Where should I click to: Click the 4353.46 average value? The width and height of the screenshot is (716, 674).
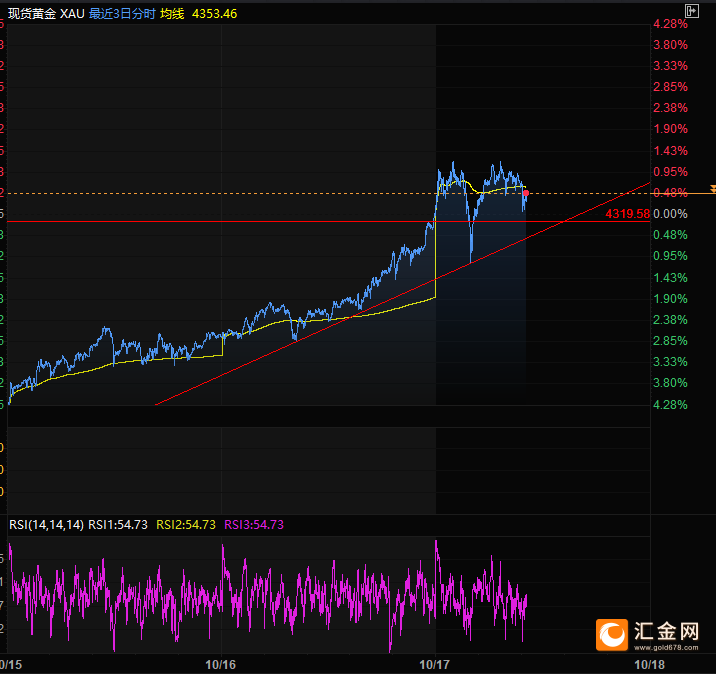(x=214, y=14)
